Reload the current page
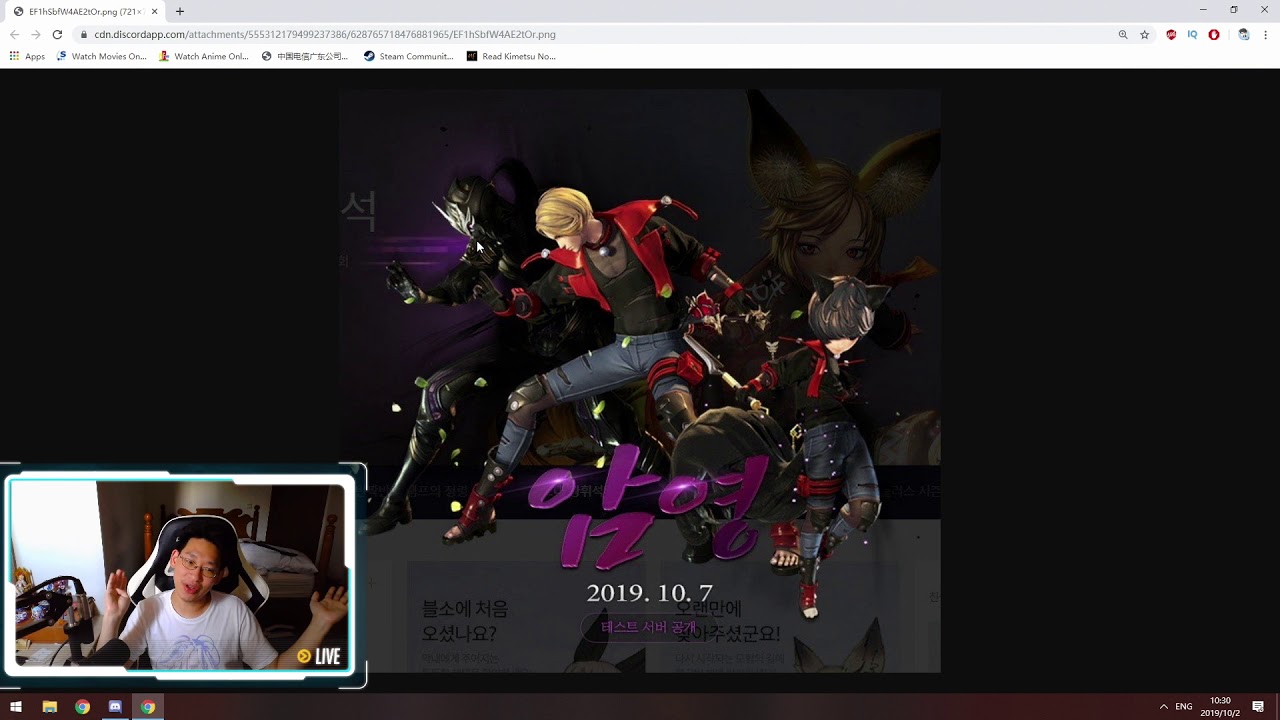This screenshot has height=720, width=1280. [x=57, y=34]
